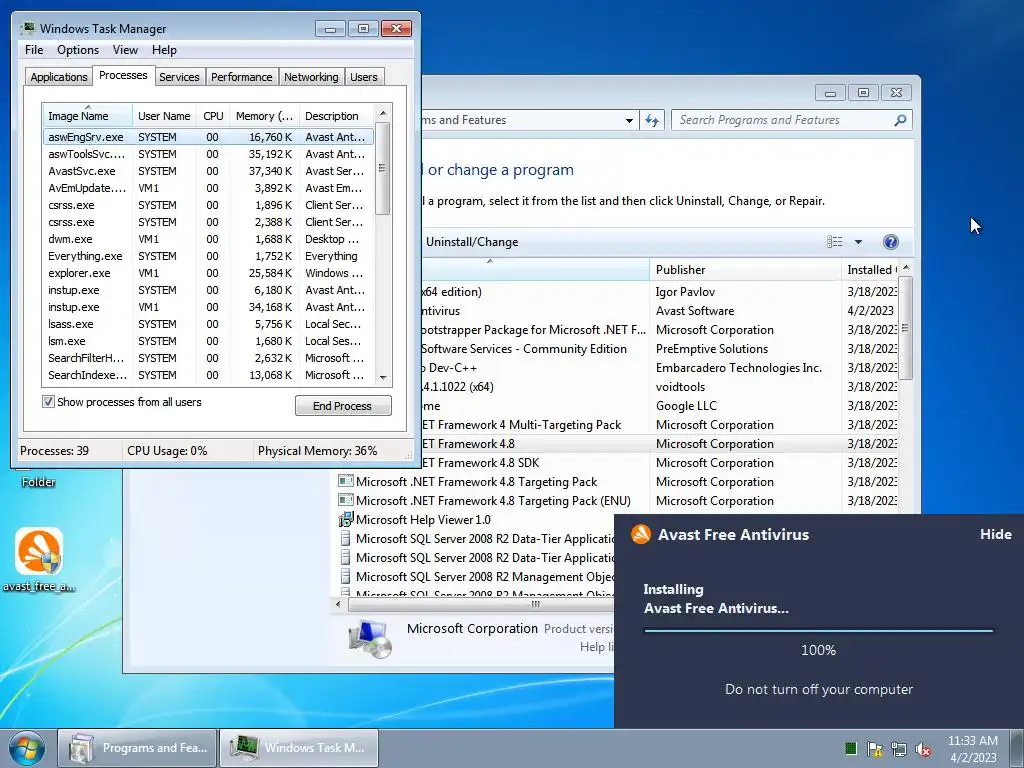1024x768 pixels.
Task: Select the lsm.exe process row
Action: click(208, 341)
